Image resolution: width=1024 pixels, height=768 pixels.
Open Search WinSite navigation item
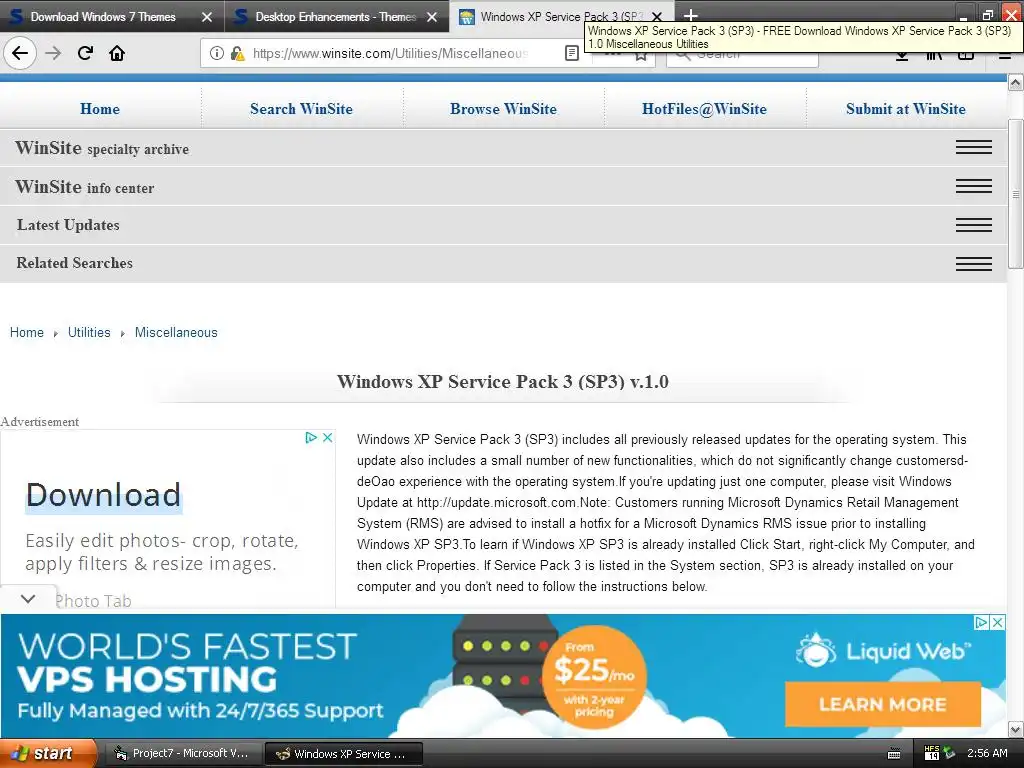[301, 109]
